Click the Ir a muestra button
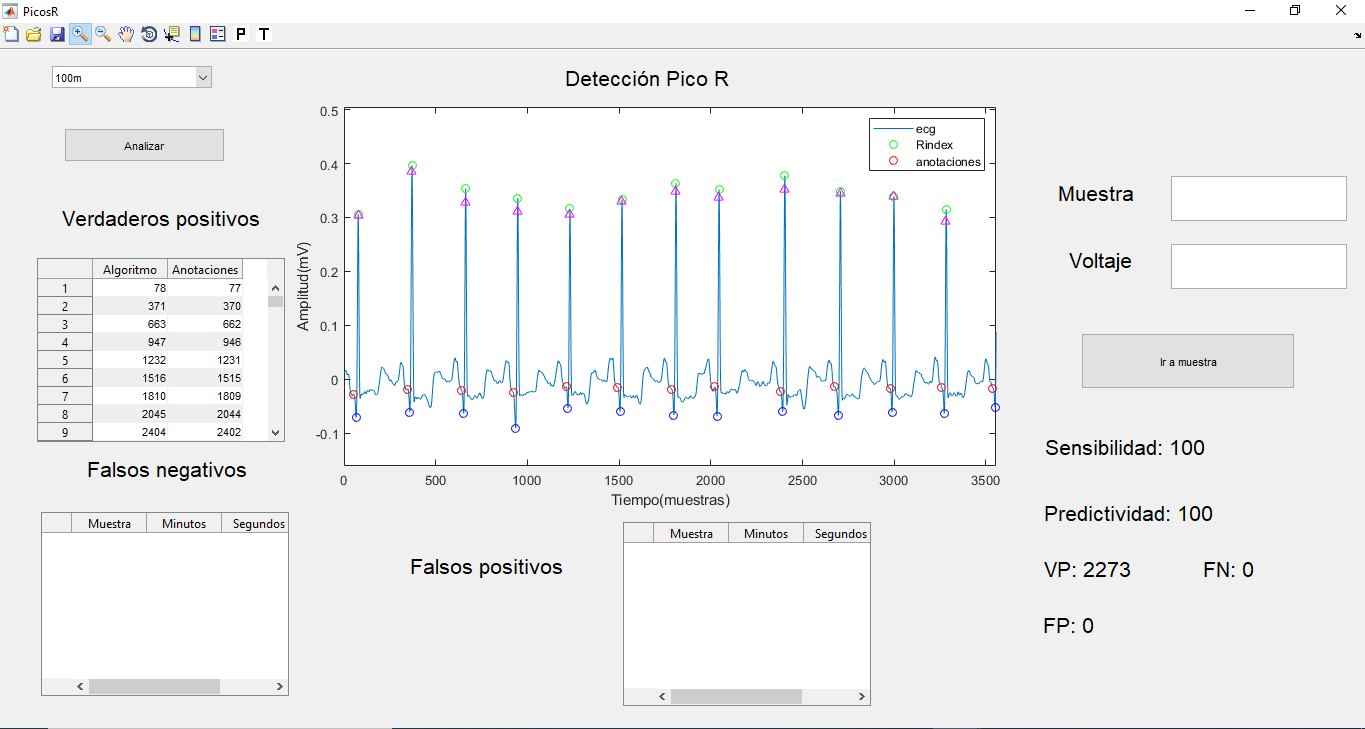The image size is (1365, 729). click(x=1188, y=361)
